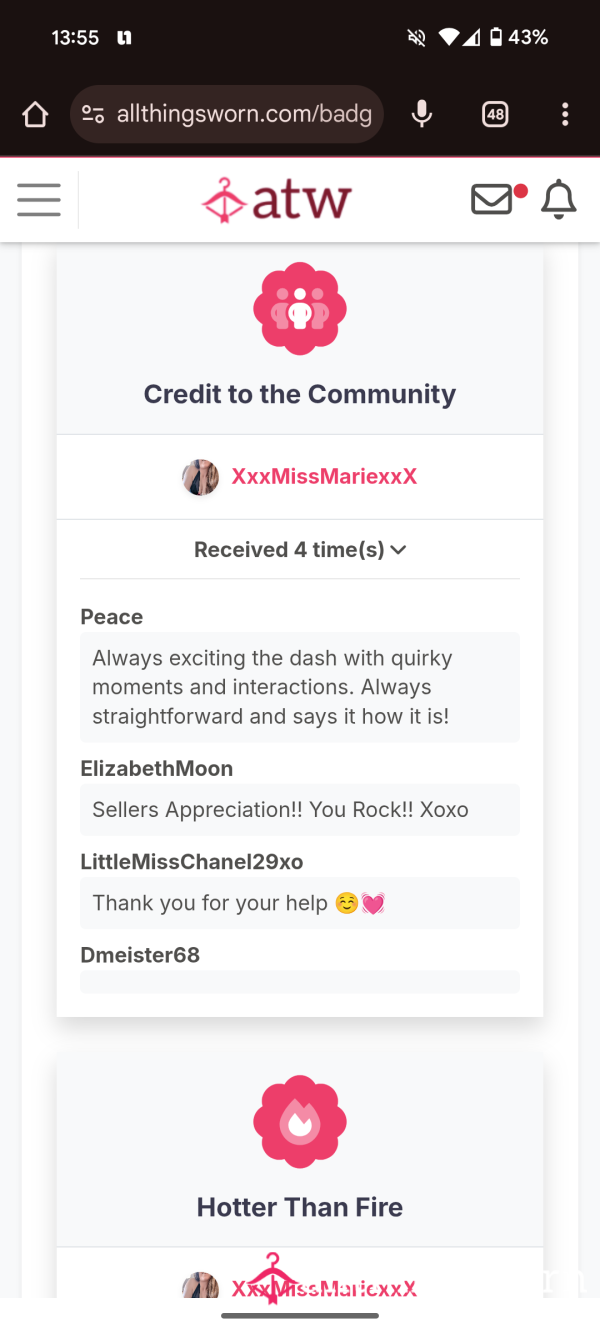Tap the Credit to the Community heading
The image size is (600, 1333).
tap(300, 394)
